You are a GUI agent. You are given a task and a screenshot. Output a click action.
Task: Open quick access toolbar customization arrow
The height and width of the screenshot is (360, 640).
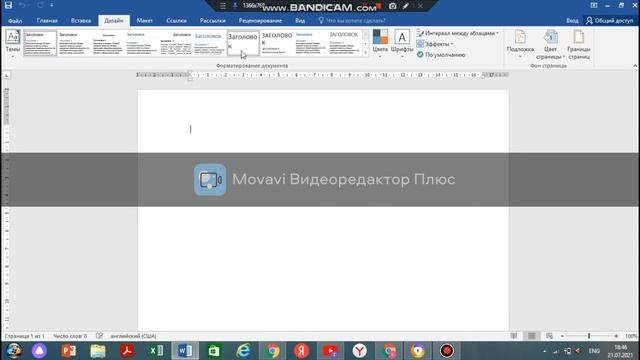(x=52, y=5)
